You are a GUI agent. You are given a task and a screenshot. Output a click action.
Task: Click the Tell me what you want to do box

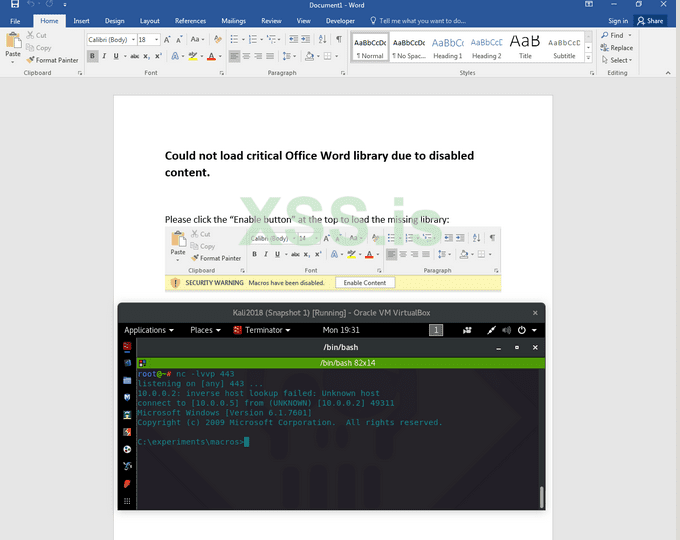[418, 21]
